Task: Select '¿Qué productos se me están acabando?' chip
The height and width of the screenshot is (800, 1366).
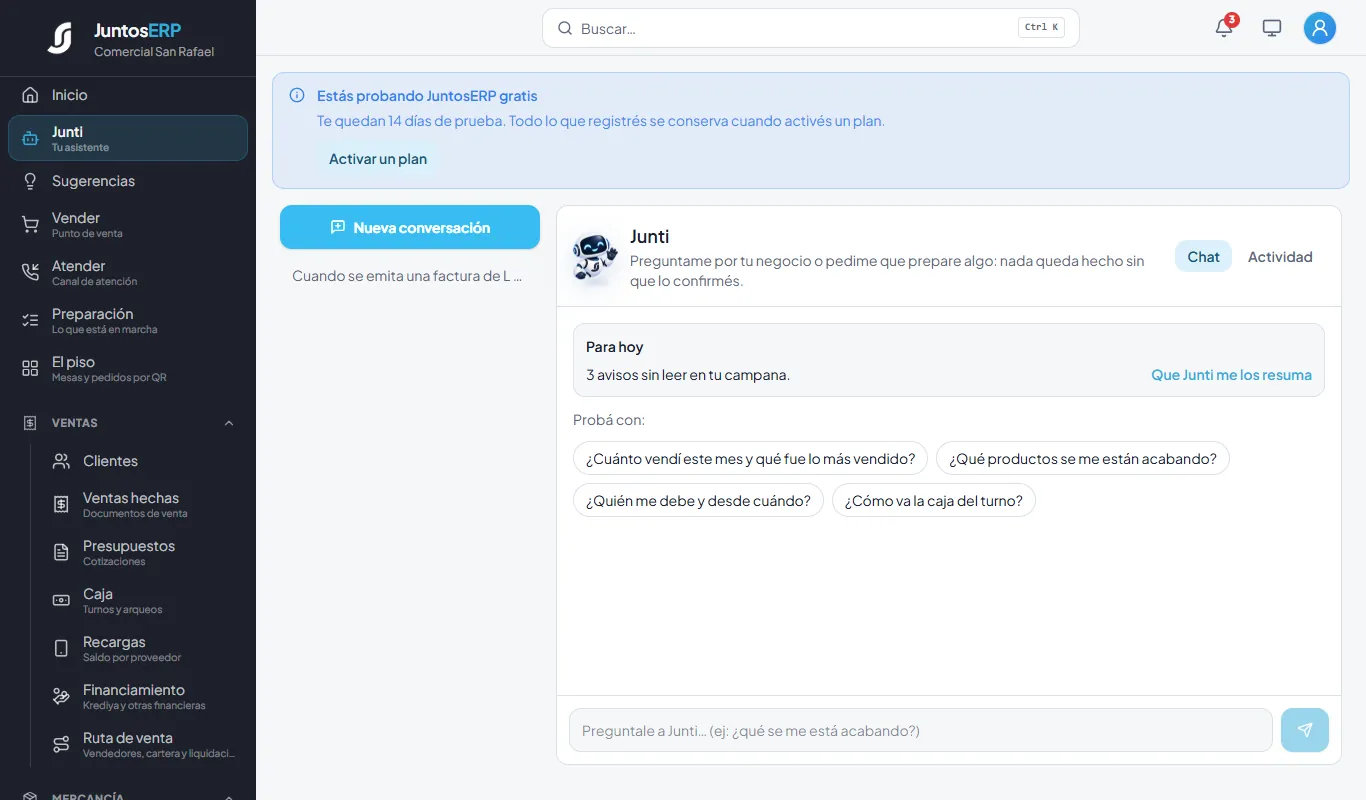Action: (1083, 459)
